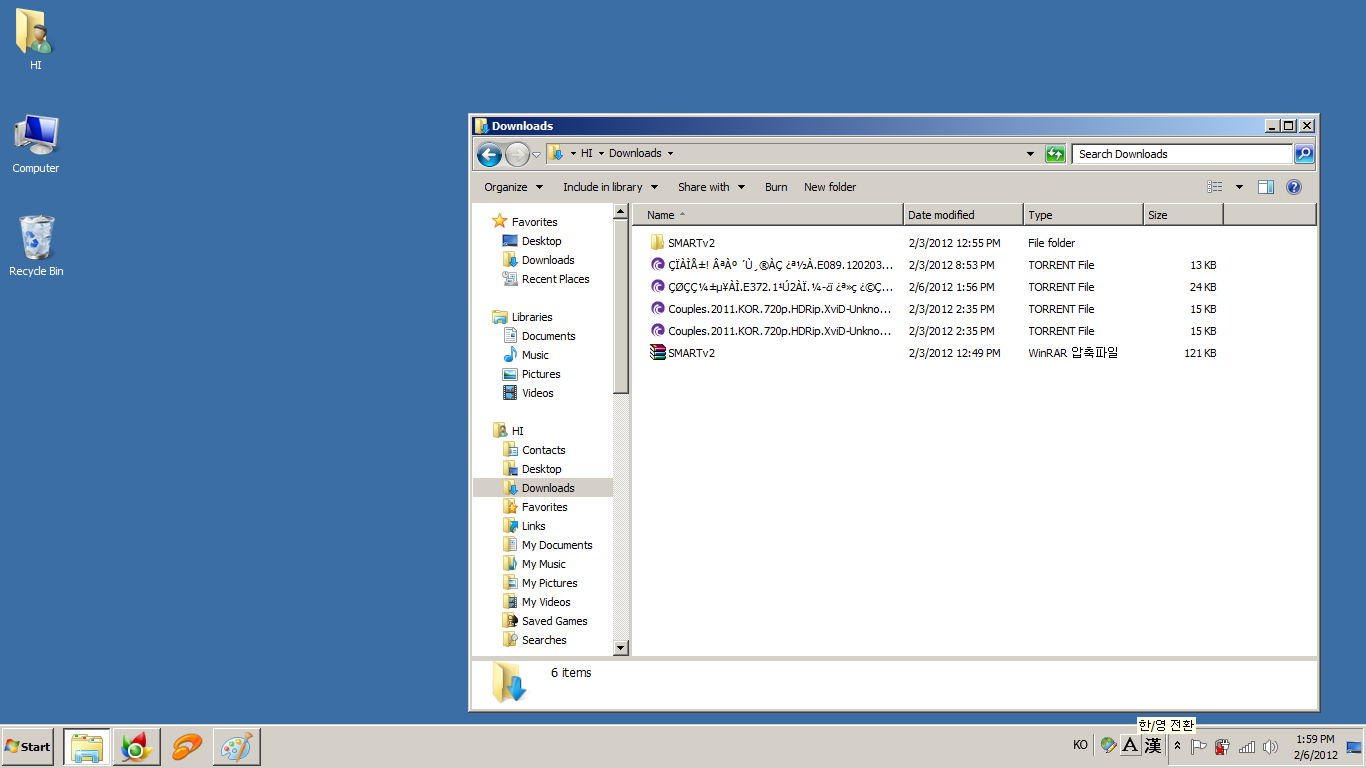Open Favorites under HI
Viewport: 1366px width, 768px height.
(x=544, y=507)
